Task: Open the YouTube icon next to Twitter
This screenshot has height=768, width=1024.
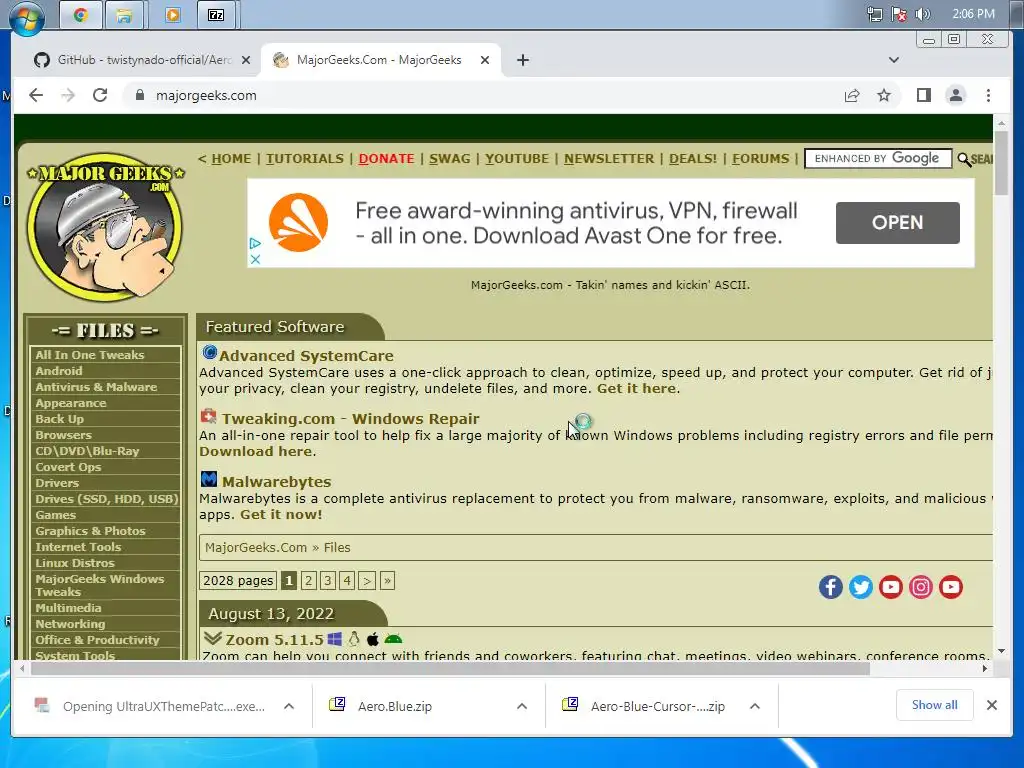Action: click(x=891, y=586)
